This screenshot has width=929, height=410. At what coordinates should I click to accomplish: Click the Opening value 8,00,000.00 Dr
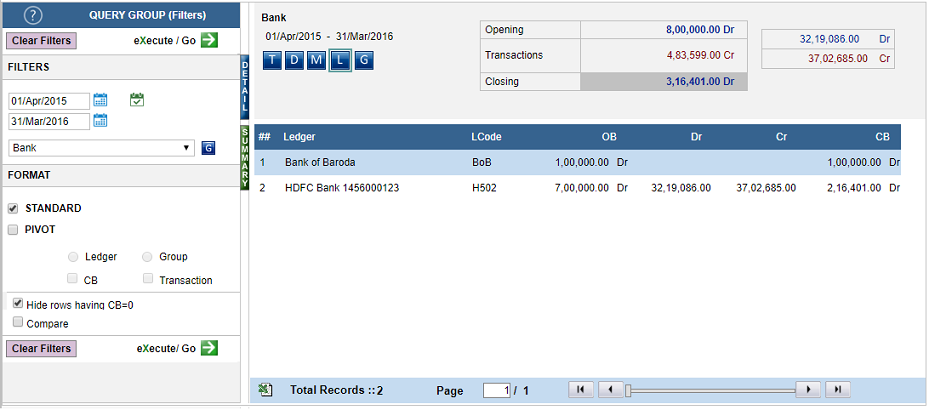point(700,28)
